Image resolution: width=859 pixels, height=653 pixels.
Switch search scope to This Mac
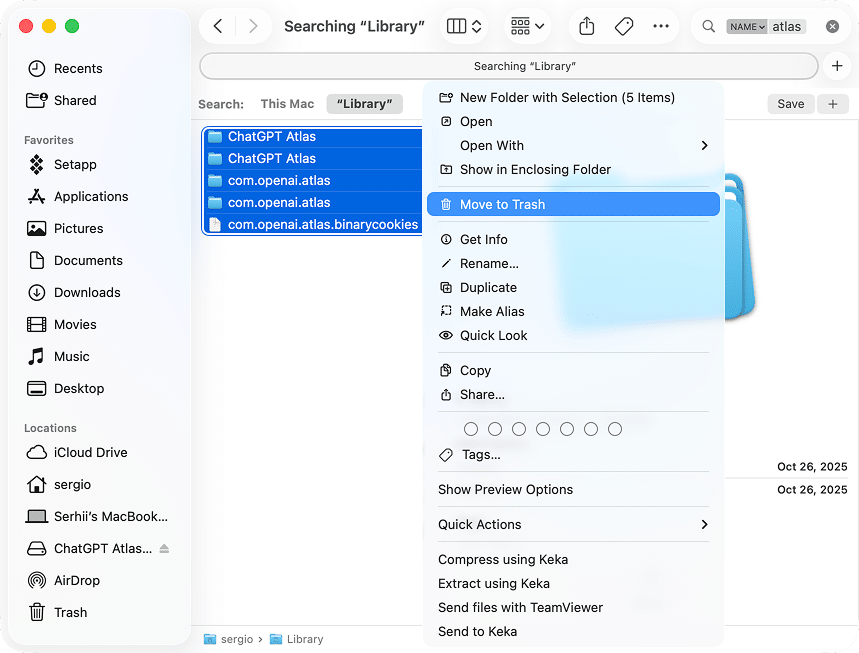(x=287, y=103)
